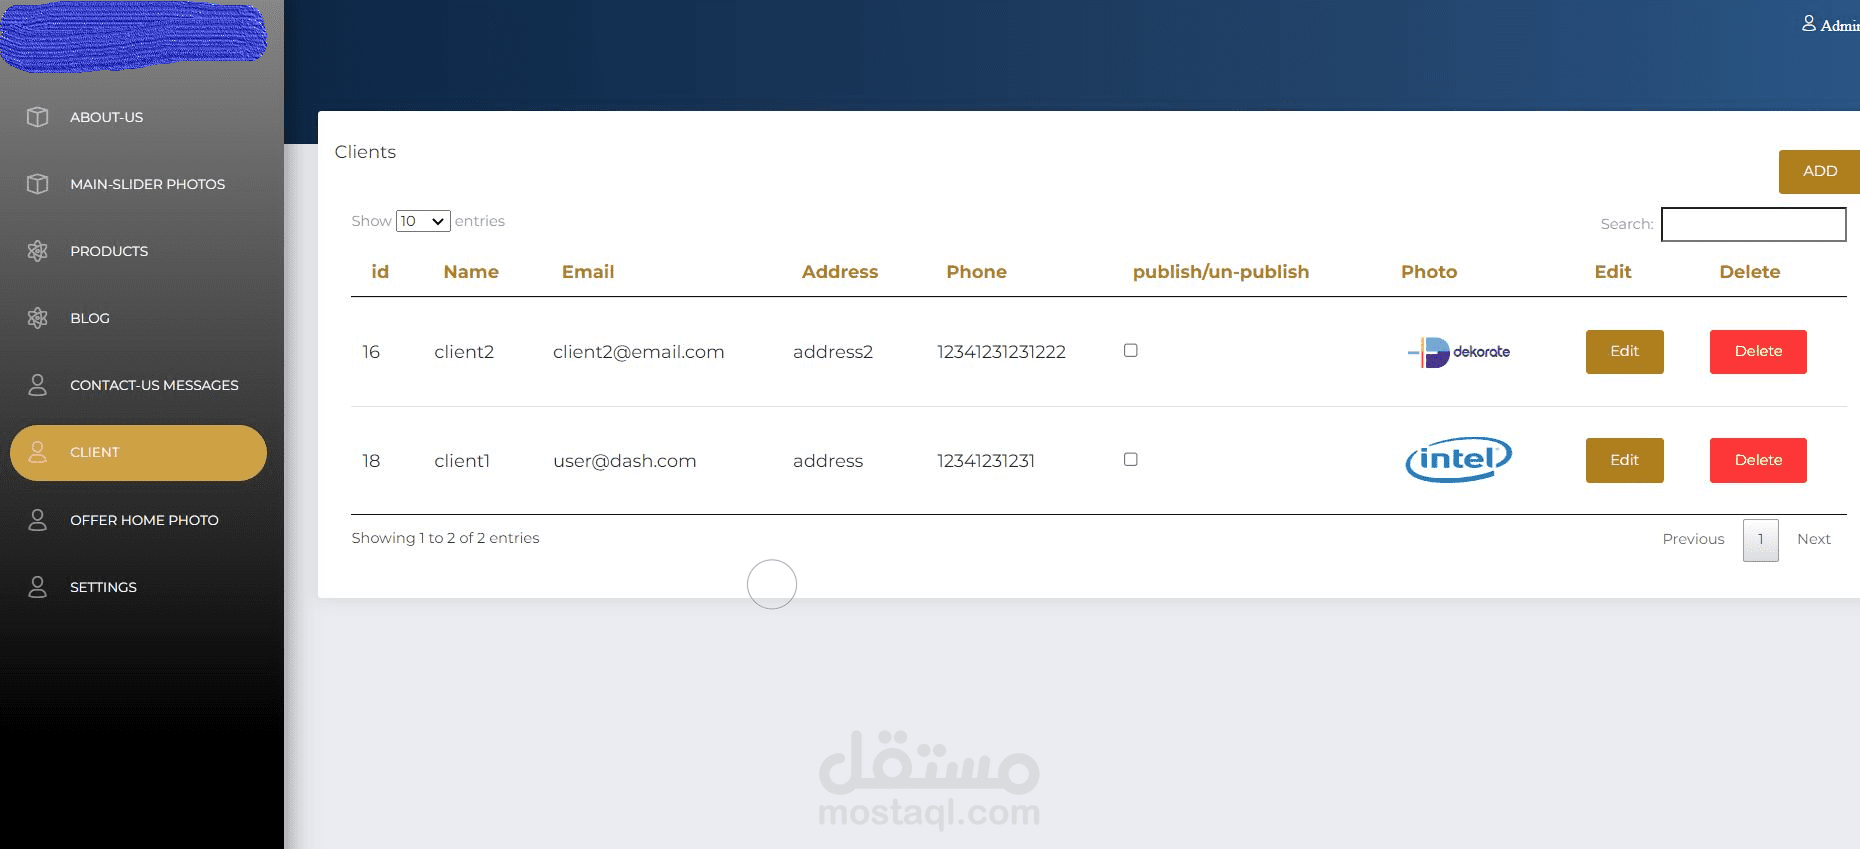Click the client2@email.com cell
The image size is (1860, 849).
pos(638,352)
